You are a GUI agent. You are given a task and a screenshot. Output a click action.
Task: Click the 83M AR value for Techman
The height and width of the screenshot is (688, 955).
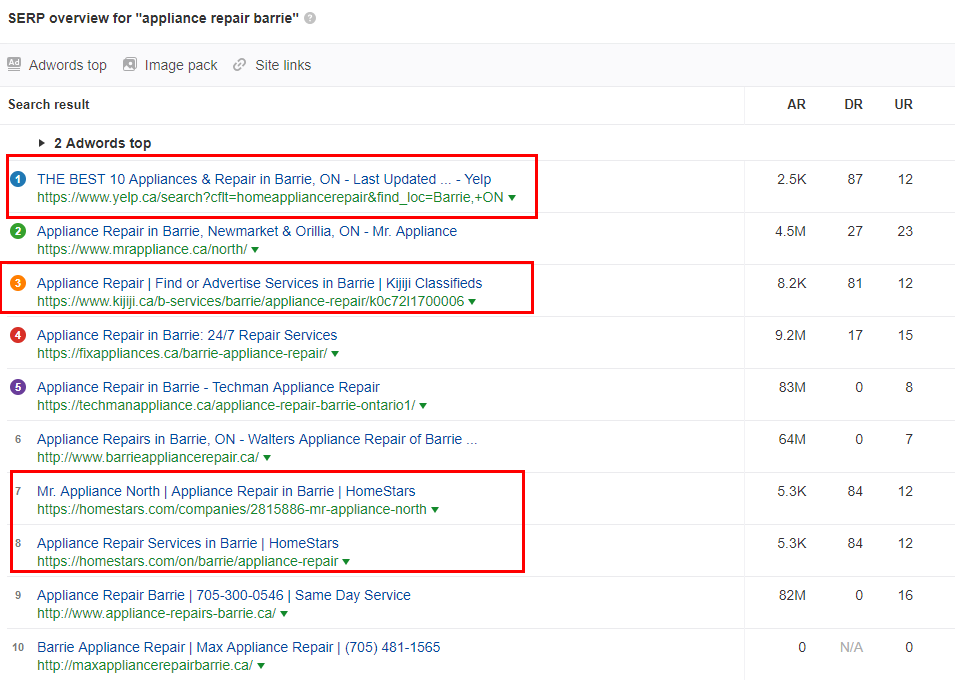click(792, 387)
